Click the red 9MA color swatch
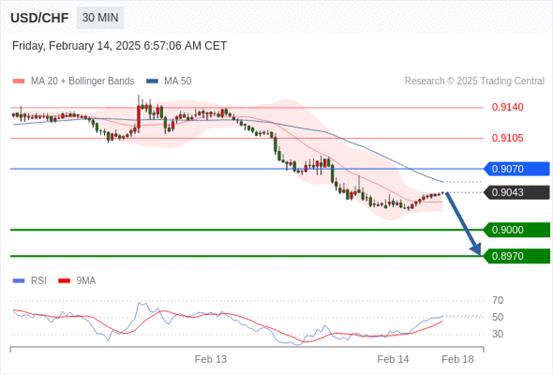The height and width of the screenshot is (375, 553). 64,281
